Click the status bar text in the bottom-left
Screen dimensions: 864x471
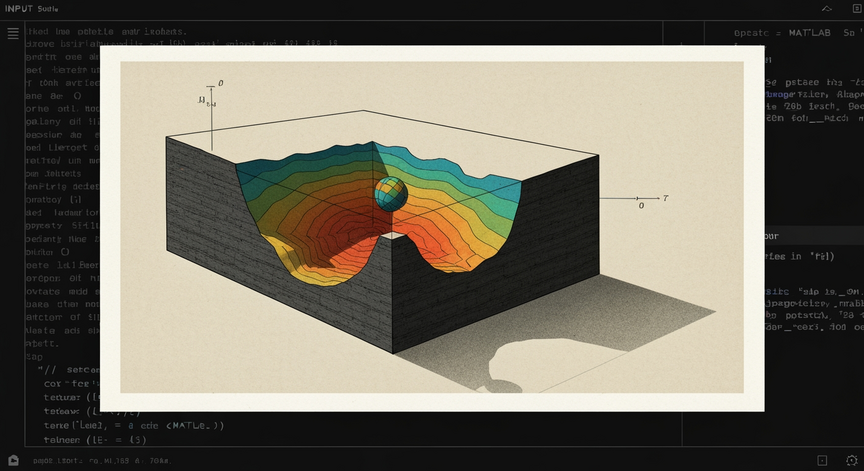[x=102, y=461]
